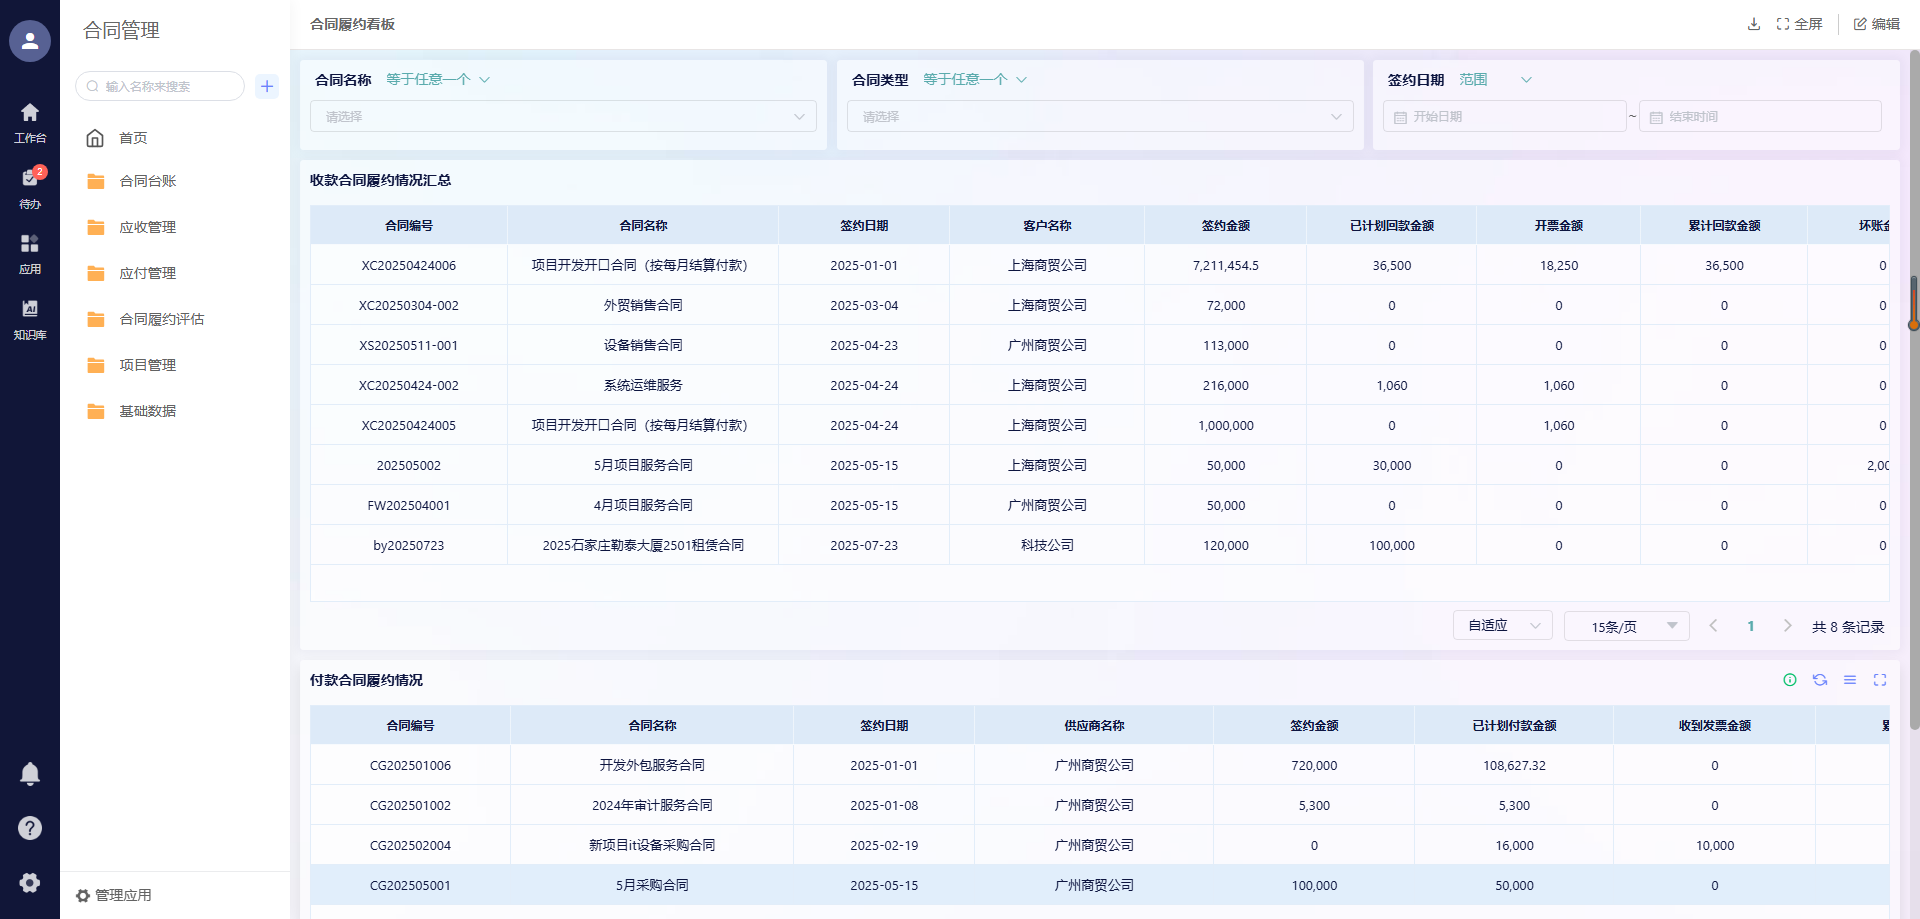Open the 应用 apps icon
The width and height of the screenshot is (1920, 919).
click(x=30, y=253)
